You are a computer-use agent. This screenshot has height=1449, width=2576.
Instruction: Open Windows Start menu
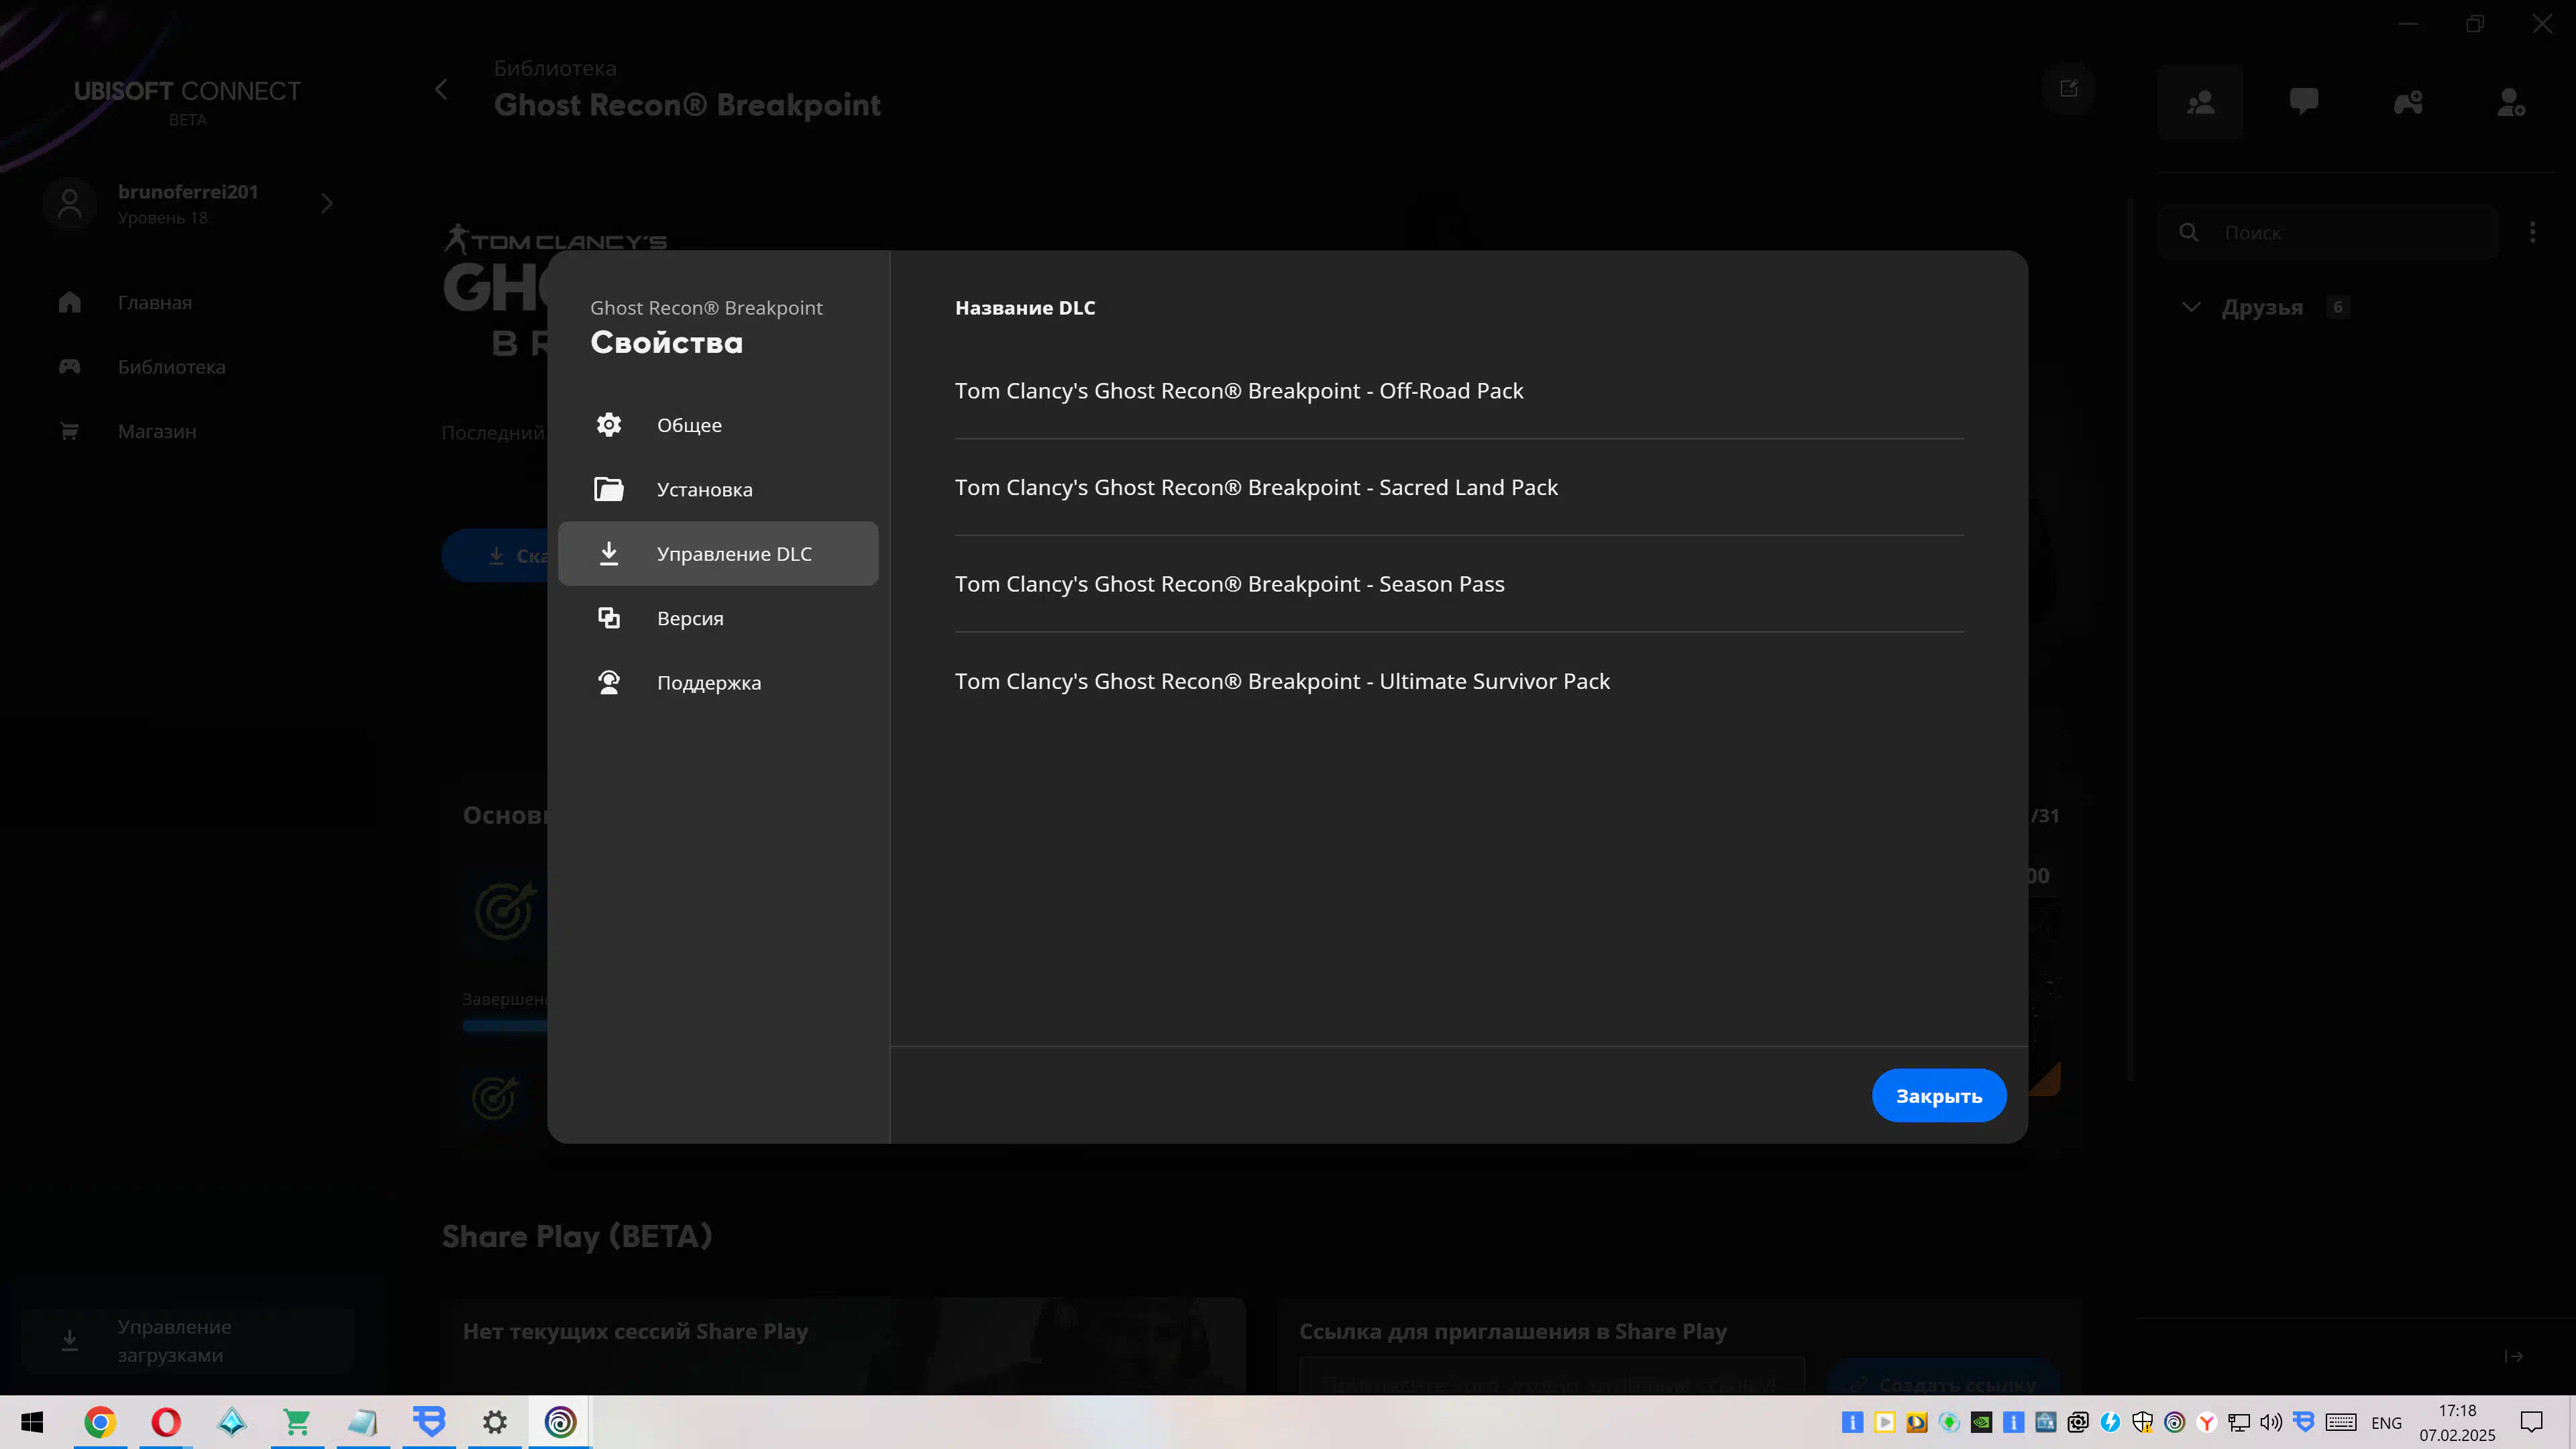(x=32, y=1422)
